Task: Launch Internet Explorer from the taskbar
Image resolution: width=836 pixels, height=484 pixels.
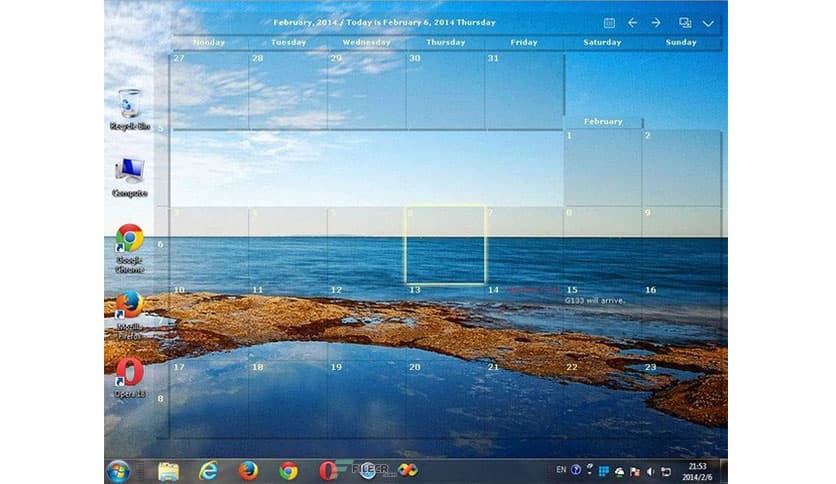Action: pyautogui.click(x=208, y=471)
